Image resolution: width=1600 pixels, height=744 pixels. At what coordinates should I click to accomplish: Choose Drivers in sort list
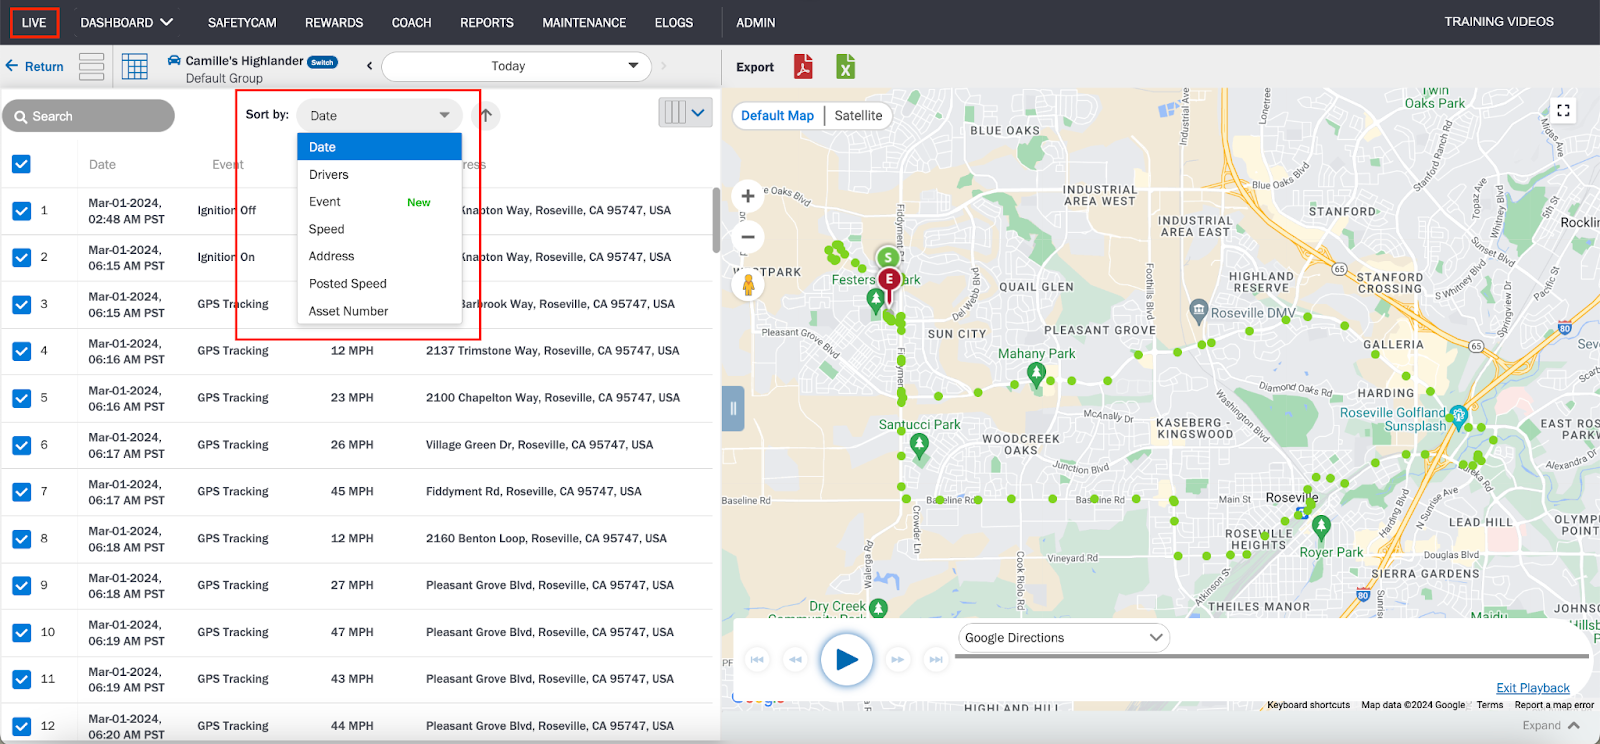[x=379, y=175]
